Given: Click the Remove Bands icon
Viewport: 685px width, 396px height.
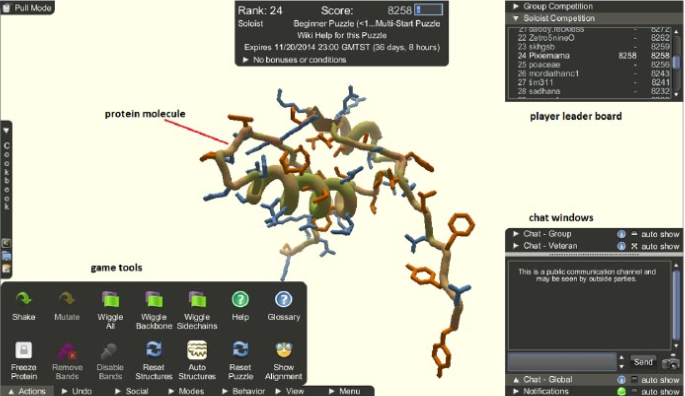Looking at the screenshot, I should point(67,351).
